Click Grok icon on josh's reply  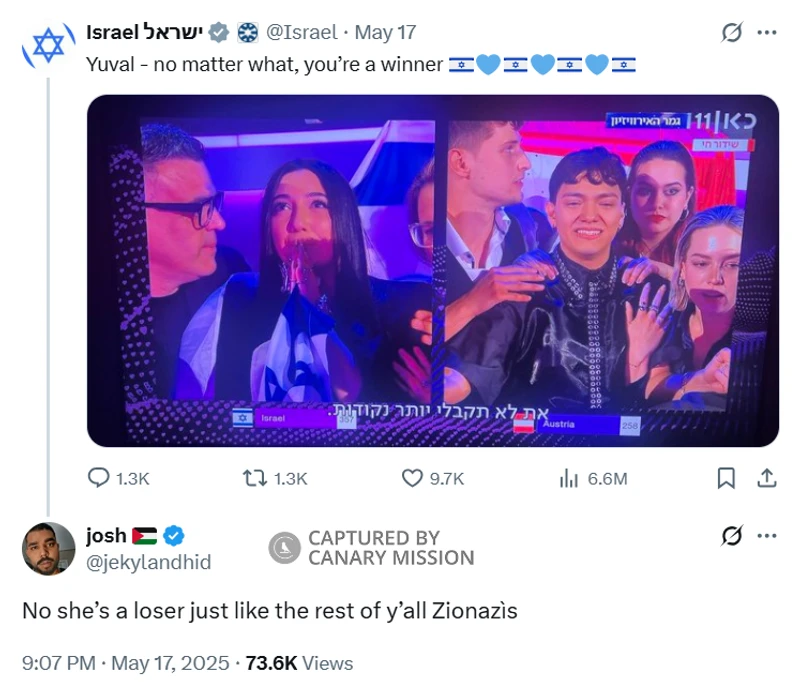(731, 537)
